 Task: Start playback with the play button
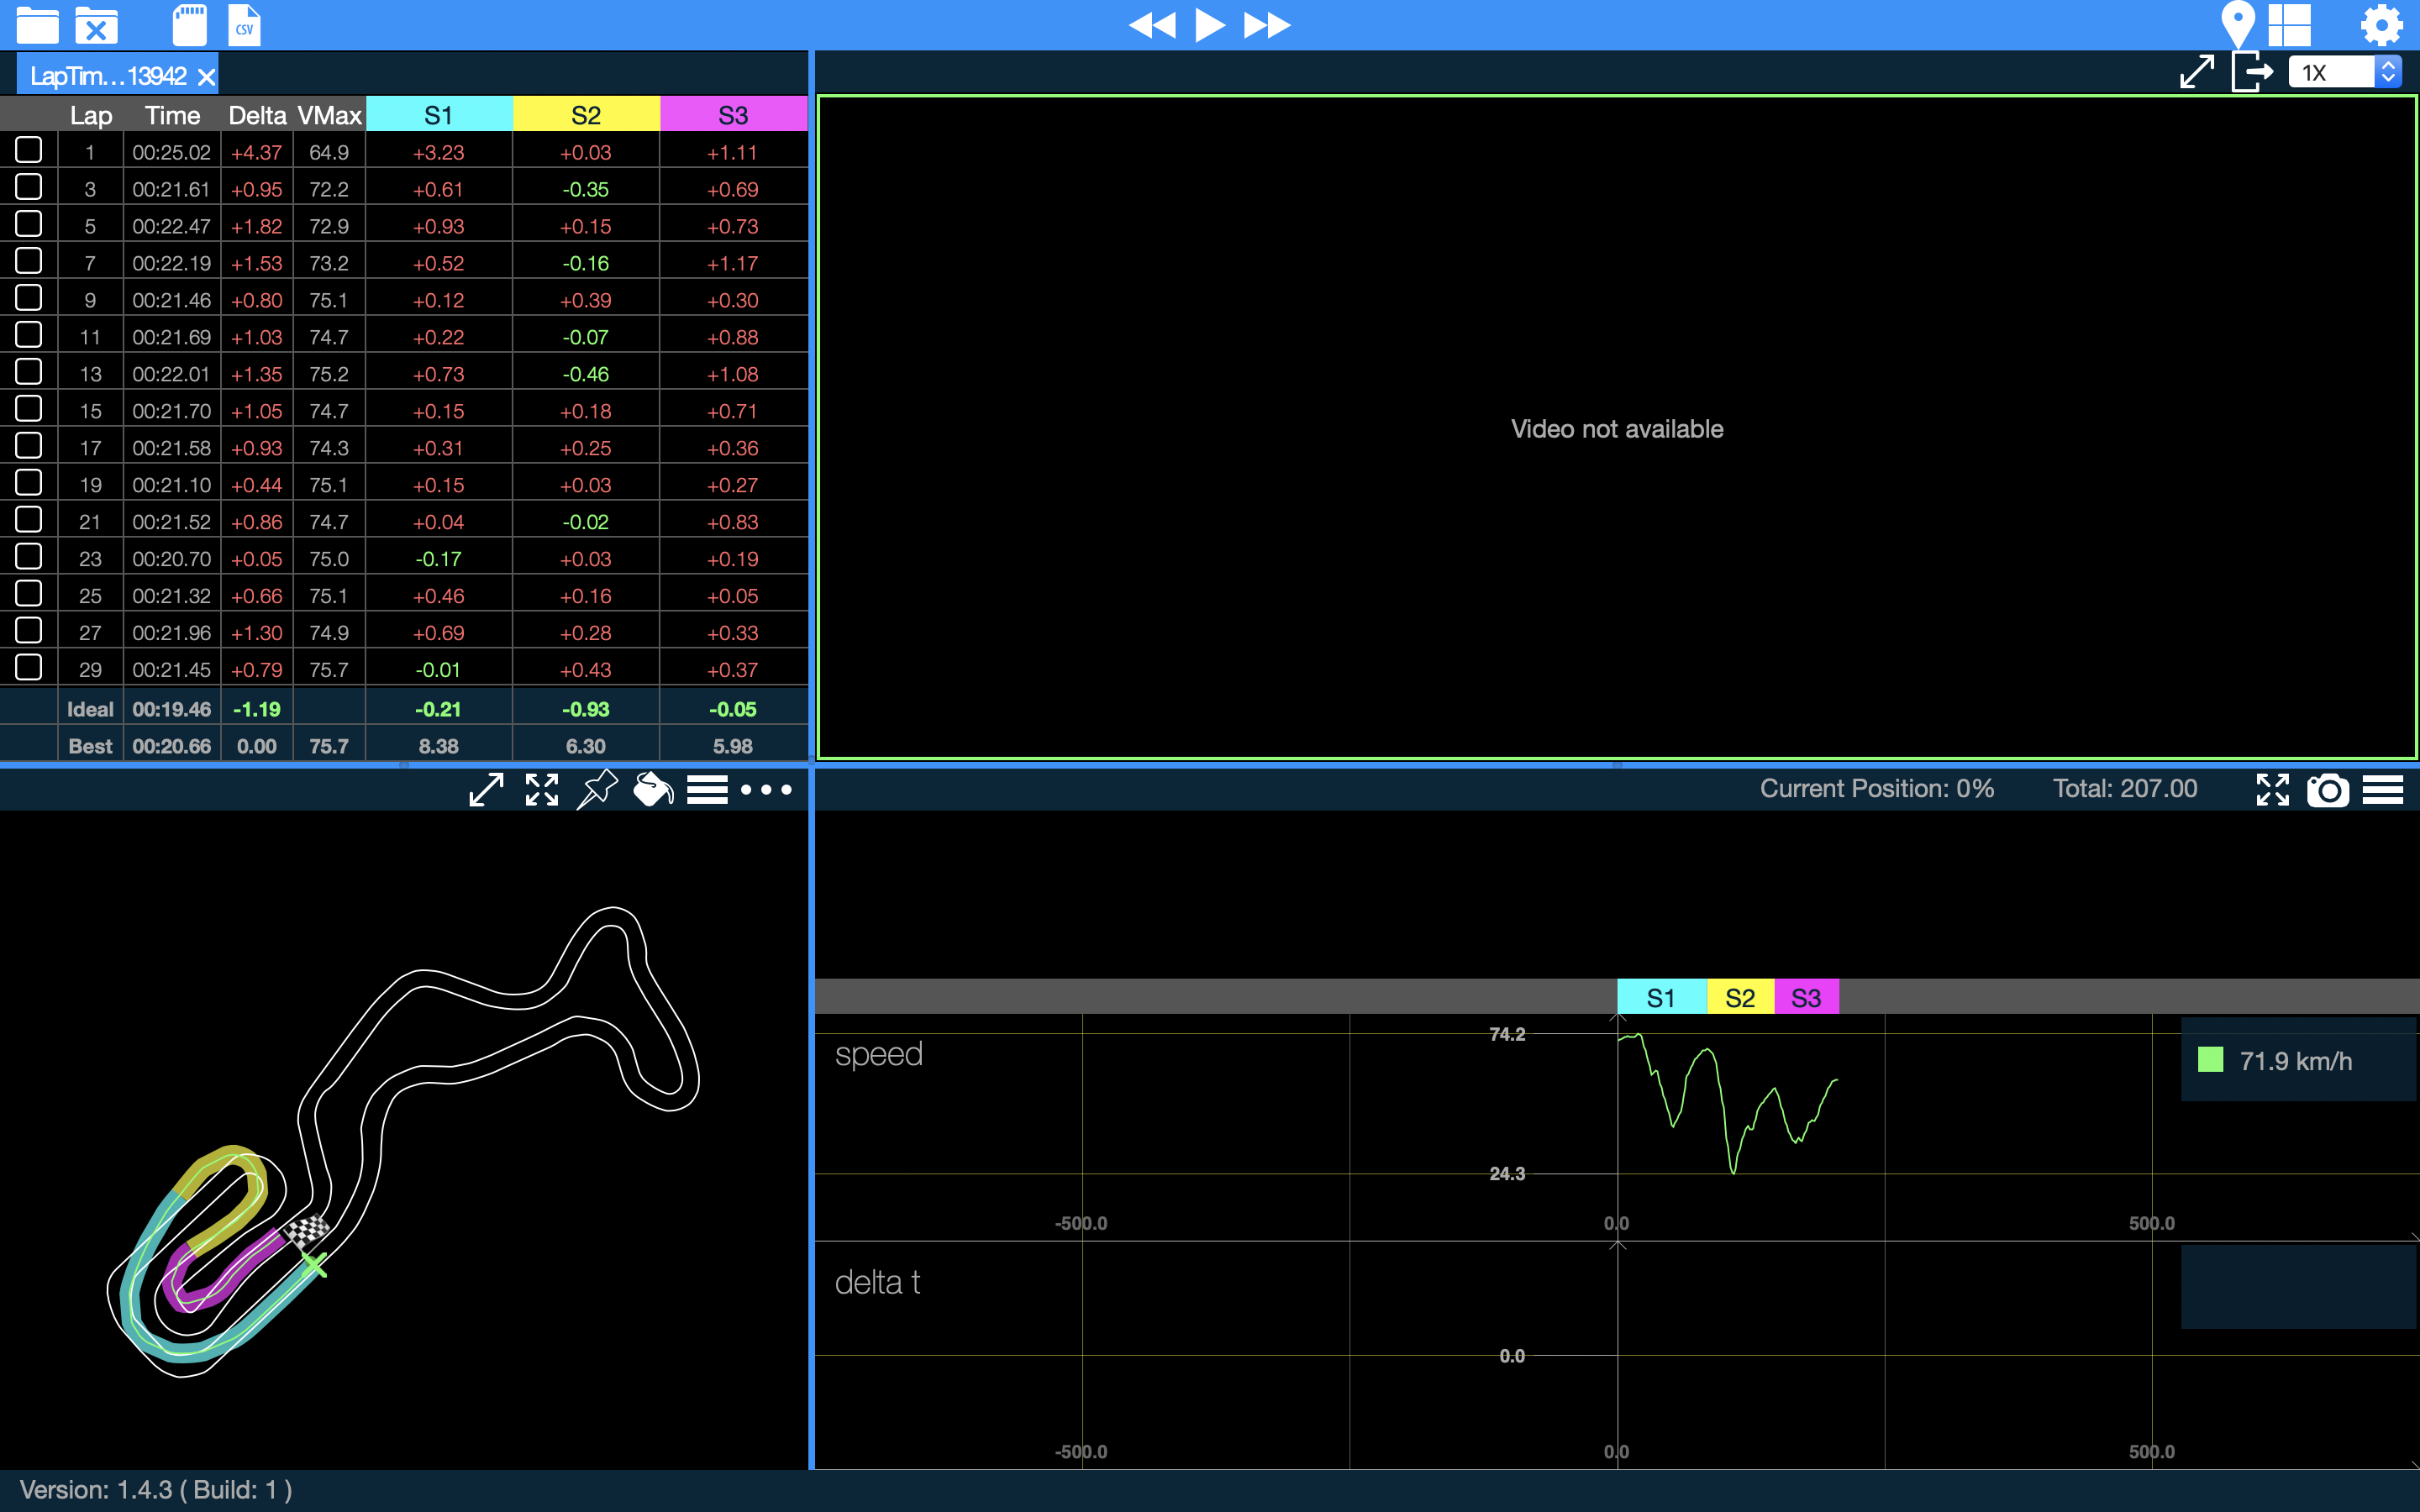(1210, 24)
